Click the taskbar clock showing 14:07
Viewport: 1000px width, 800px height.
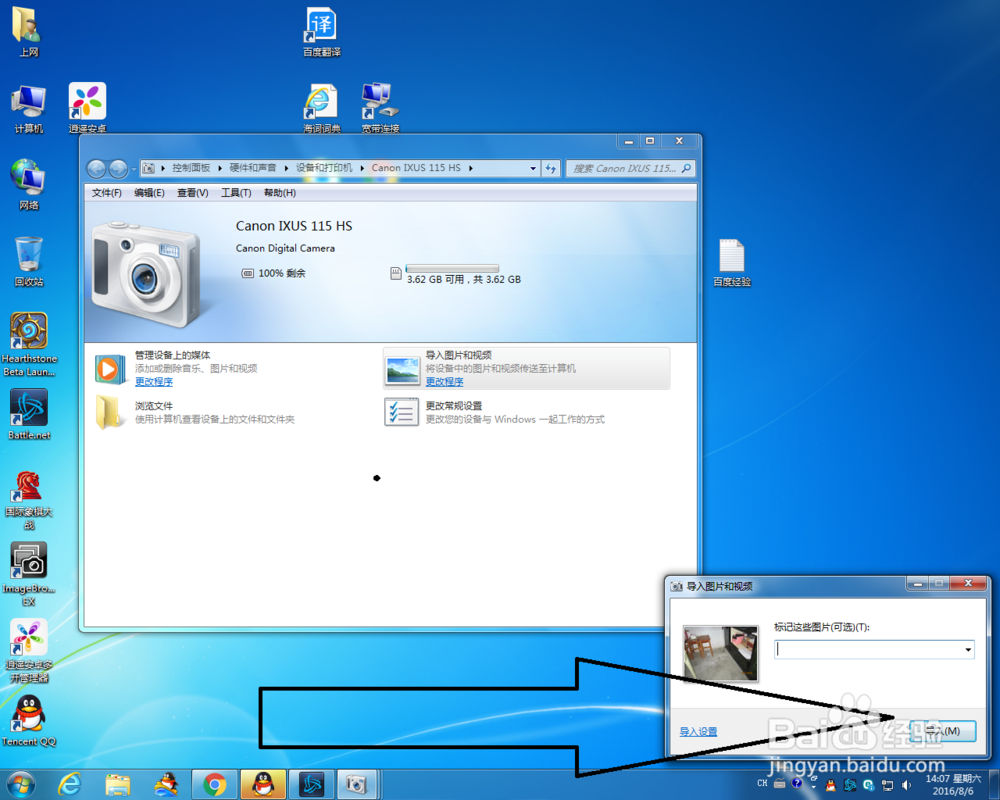click(953, 785)
